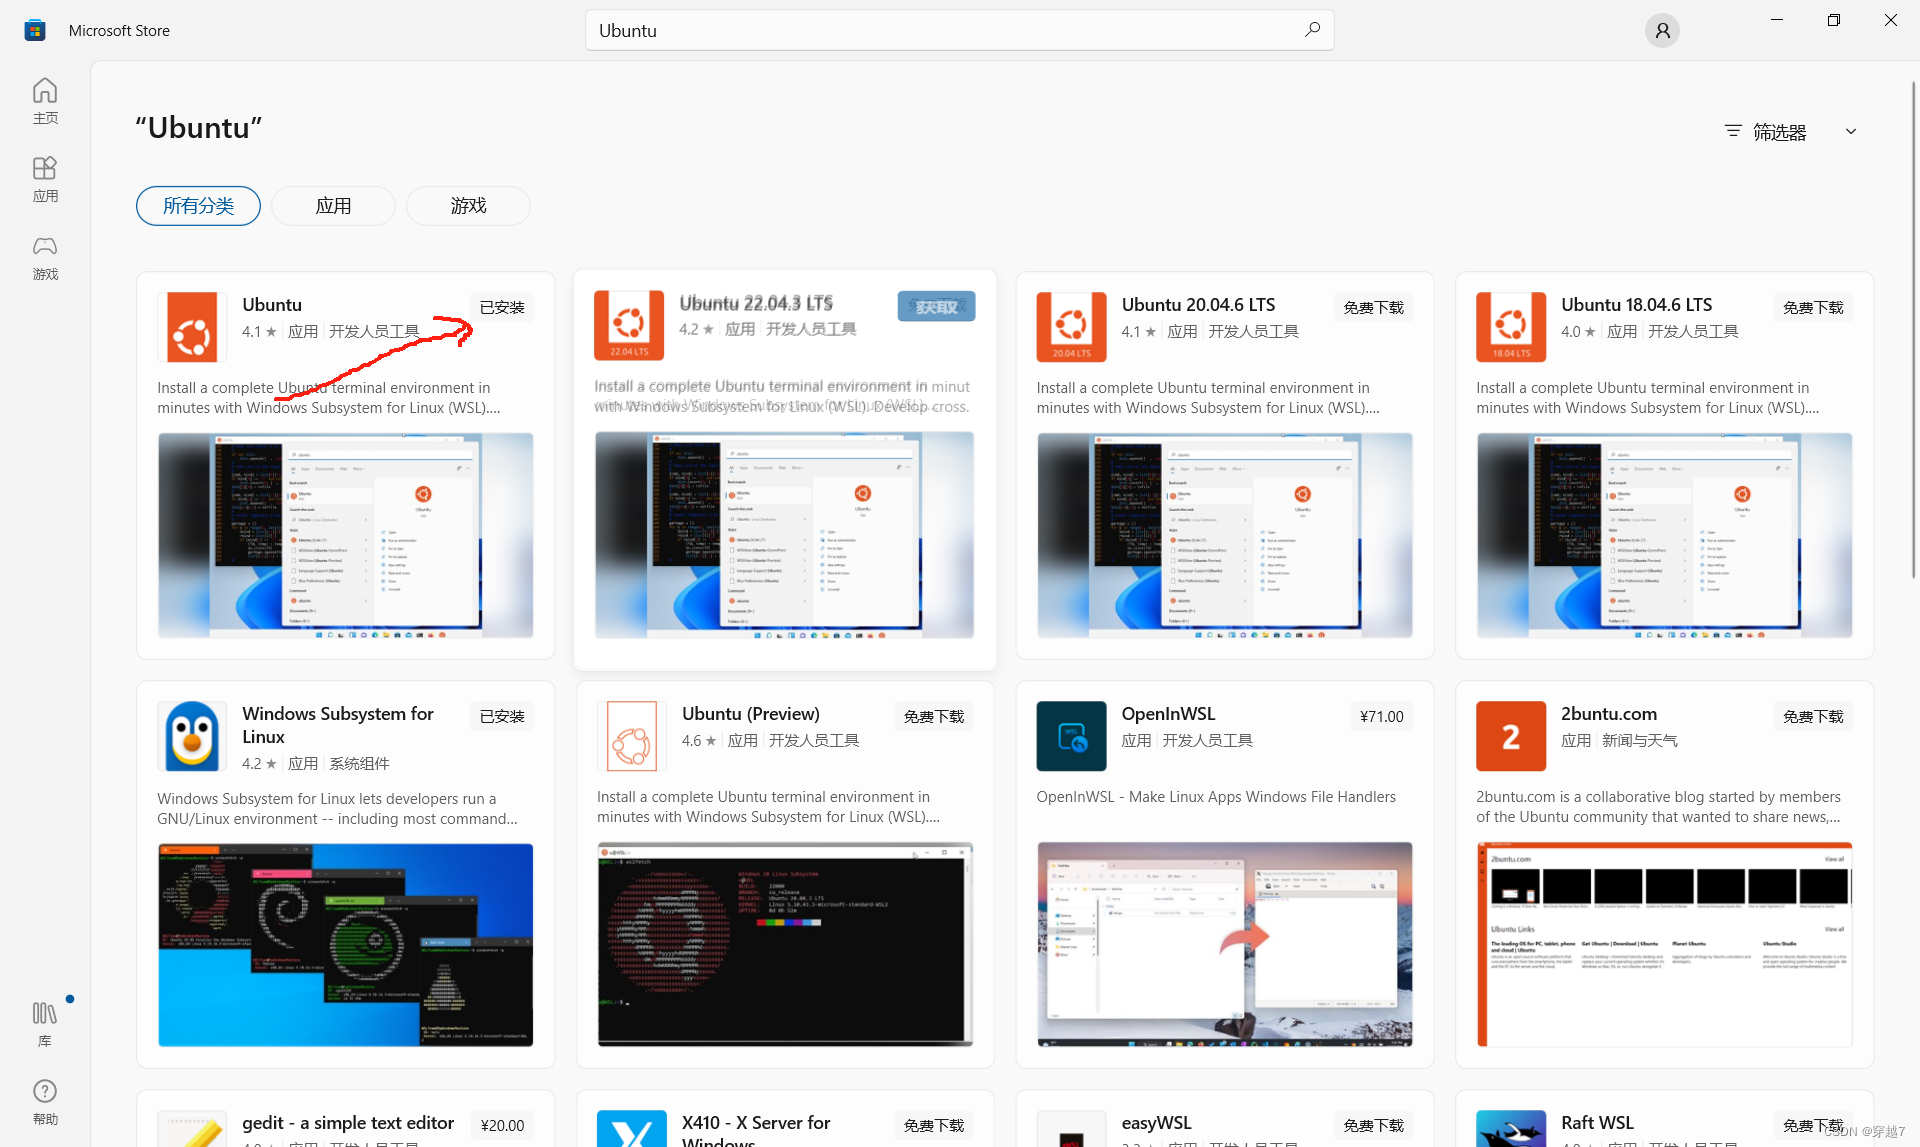Click the 2buntu.com app icon
Screen dimensions: 1920x1147
click(x=1510, y=736)
